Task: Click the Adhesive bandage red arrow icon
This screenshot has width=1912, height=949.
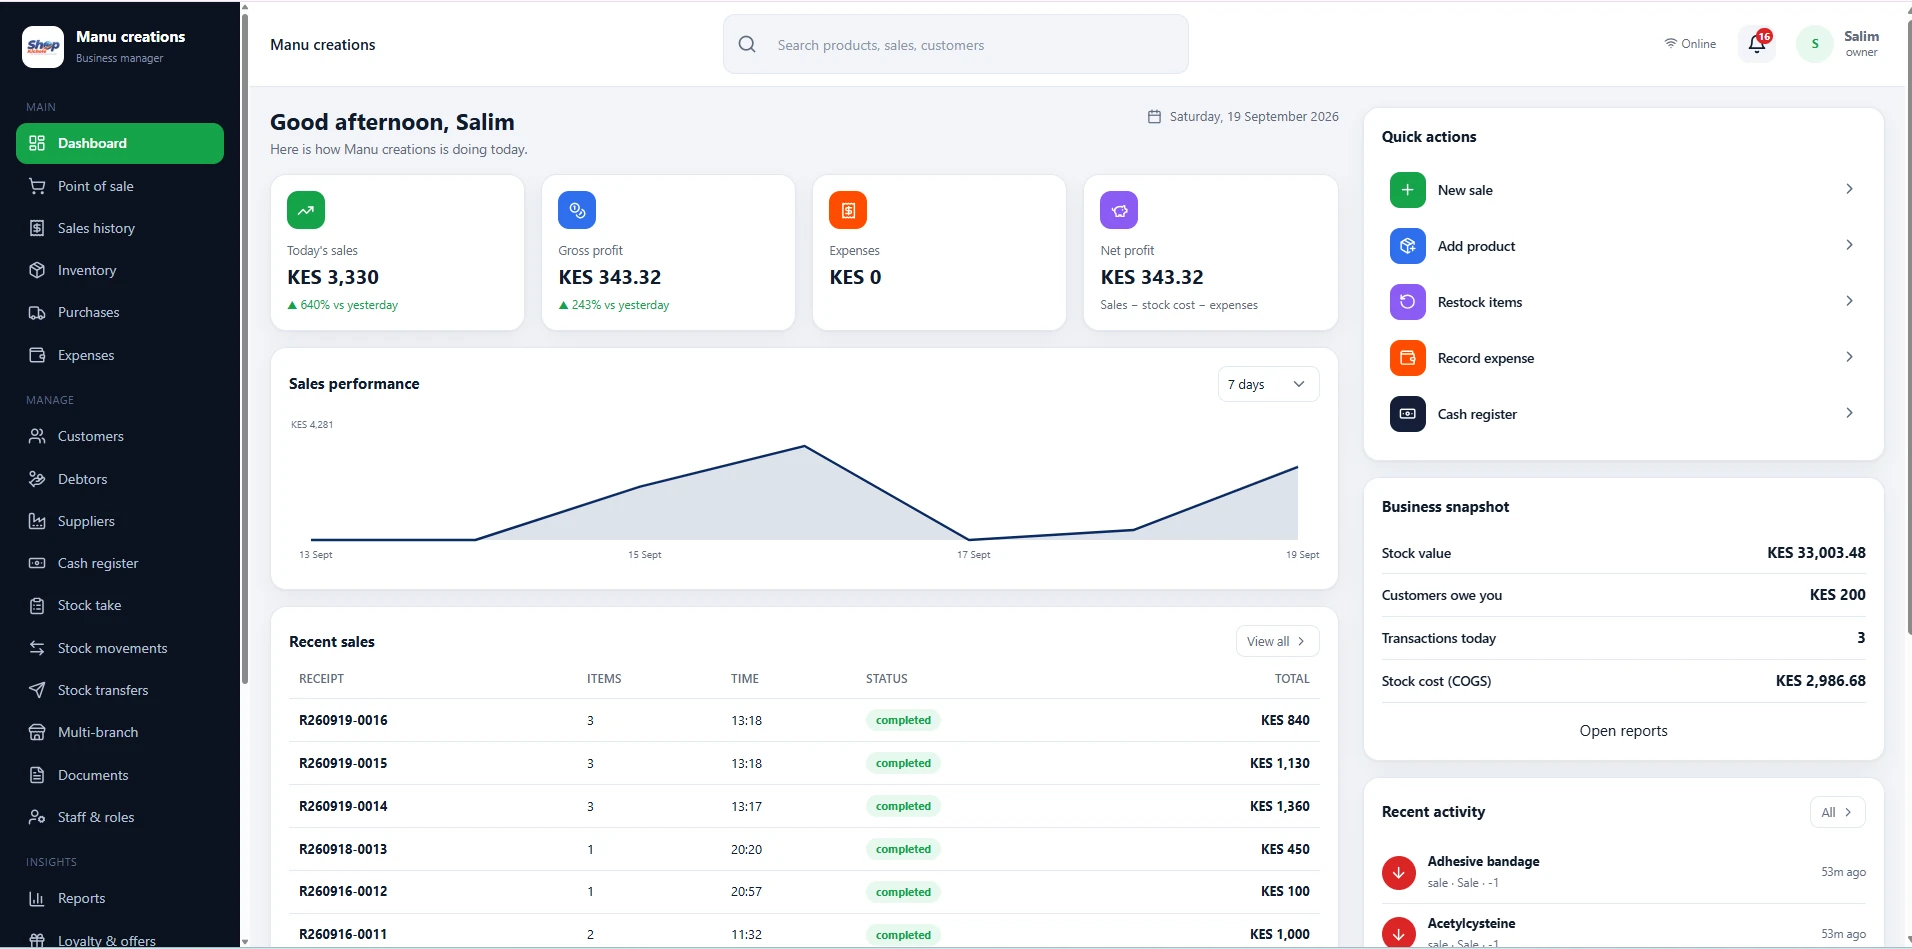Action: point(1398,872)
